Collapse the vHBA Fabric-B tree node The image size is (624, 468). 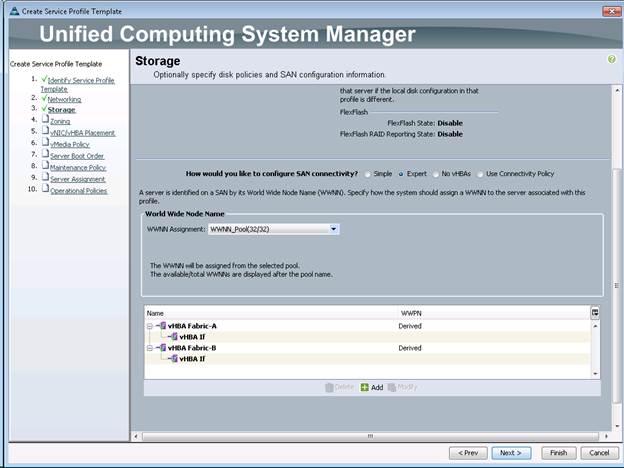coord(150,348)
